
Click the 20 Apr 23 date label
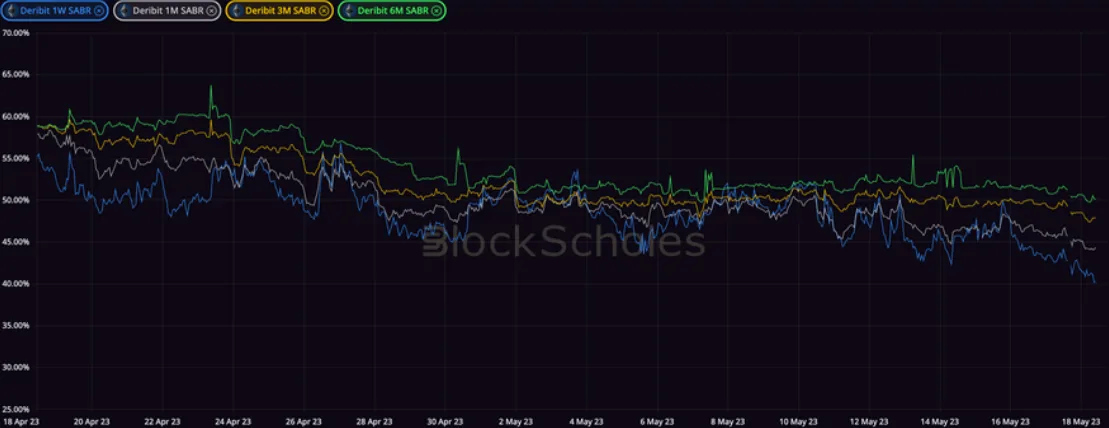tap(91, 421)
